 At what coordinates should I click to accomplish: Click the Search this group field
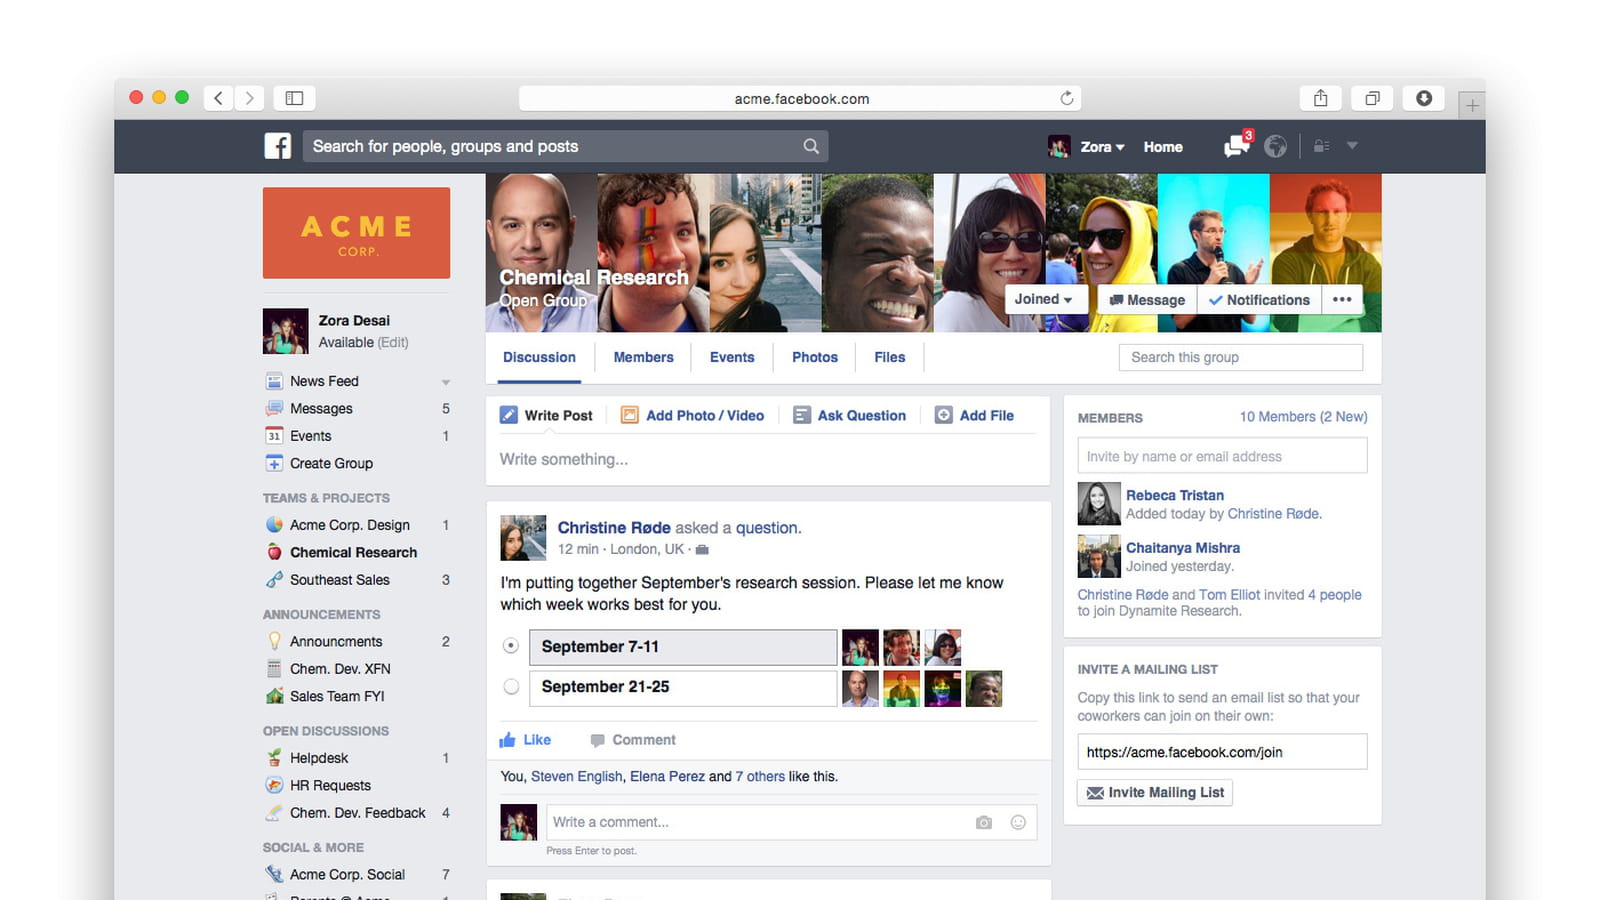(1240, 357)
